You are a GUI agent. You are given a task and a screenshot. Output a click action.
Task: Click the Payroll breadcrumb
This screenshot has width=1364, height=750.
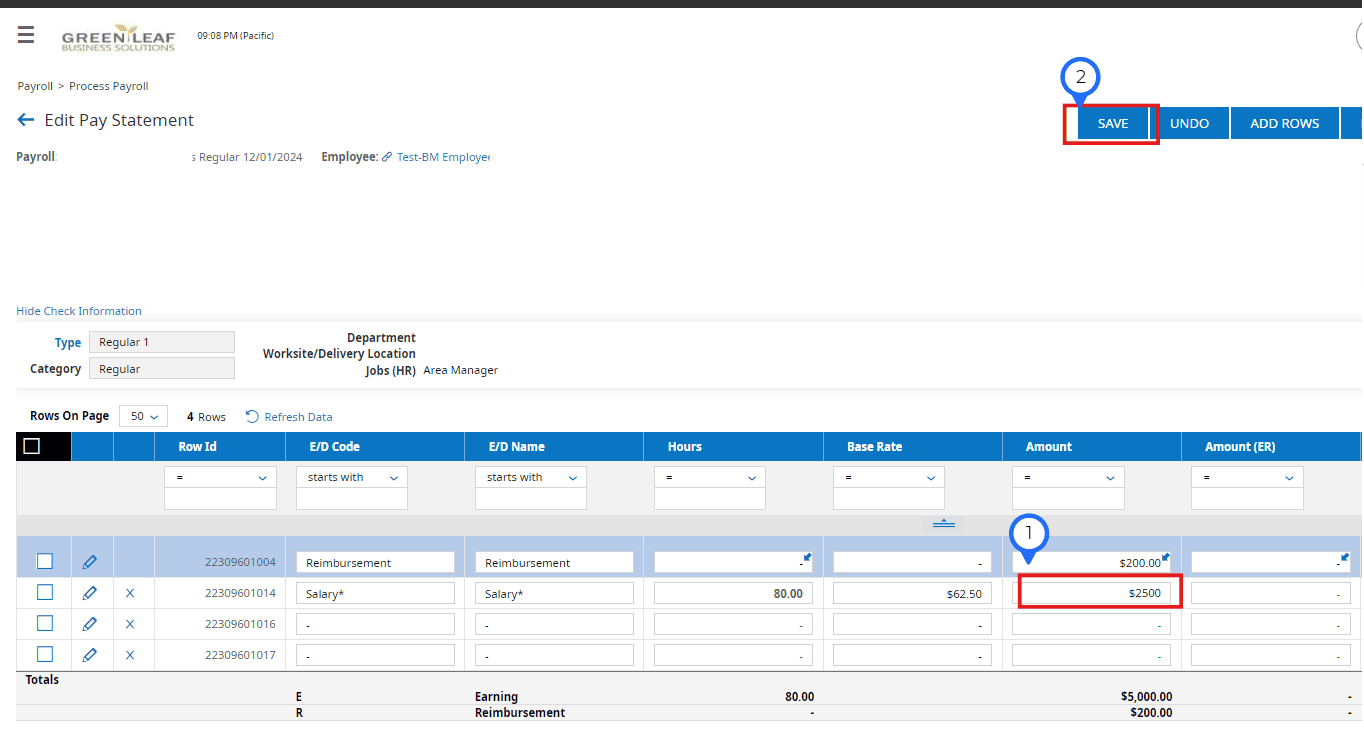click(x=35, y=86)
